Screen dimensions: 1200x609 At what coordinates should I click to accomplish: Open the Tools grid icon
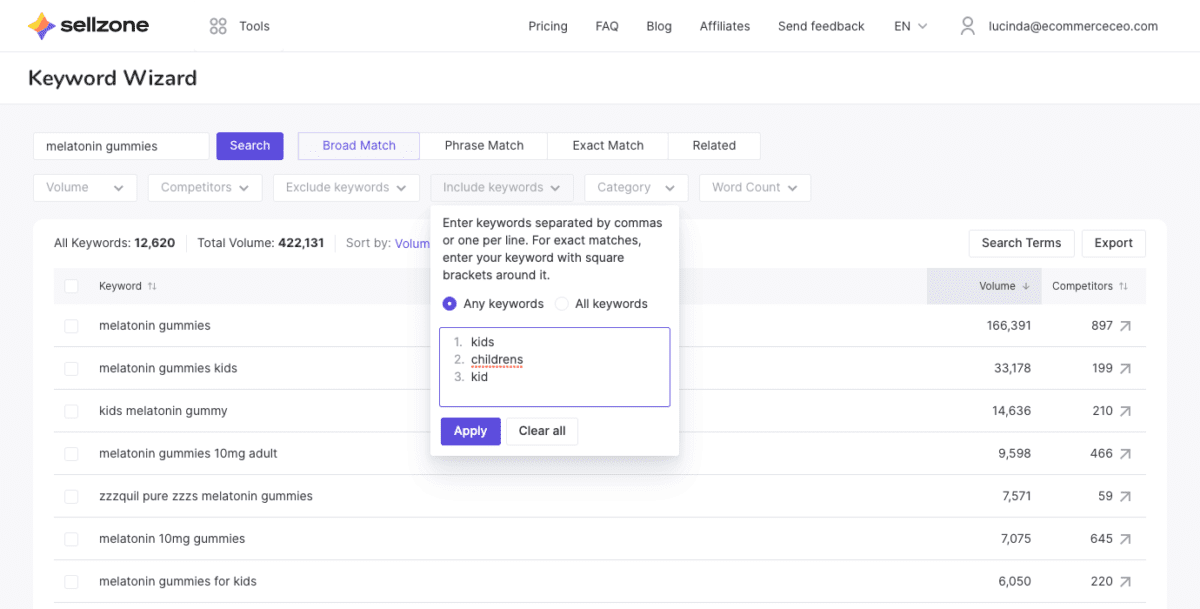coord(218,26)
